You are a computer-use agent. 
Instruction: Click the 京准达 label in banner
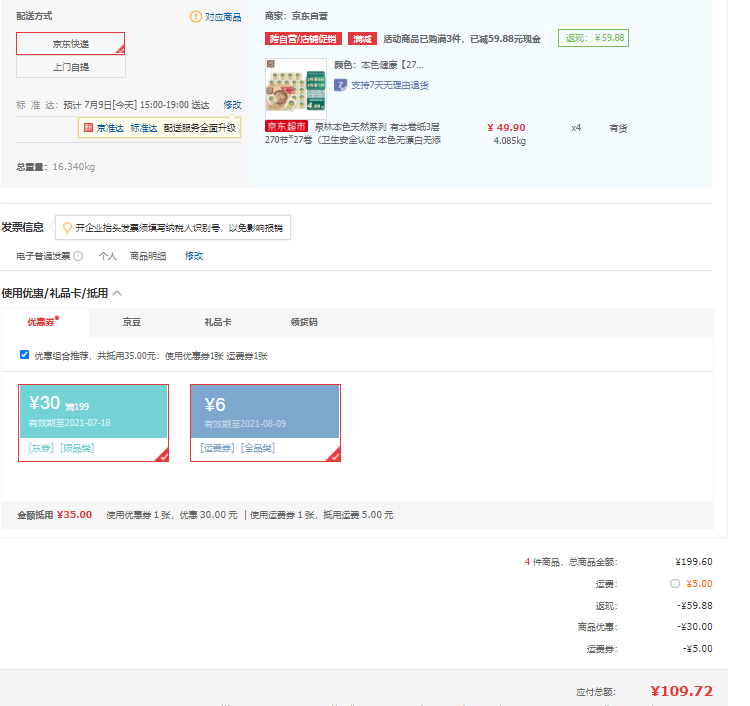coord(110,128)
